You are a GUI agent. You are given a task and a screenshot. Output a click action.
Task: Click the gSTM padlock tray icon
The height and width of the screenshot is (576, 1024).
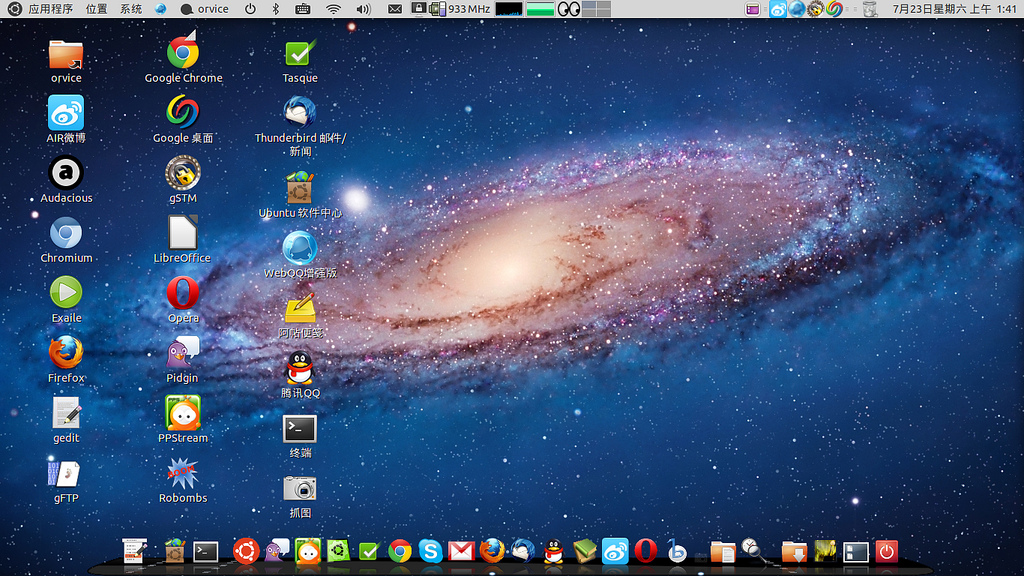[815, 8]
